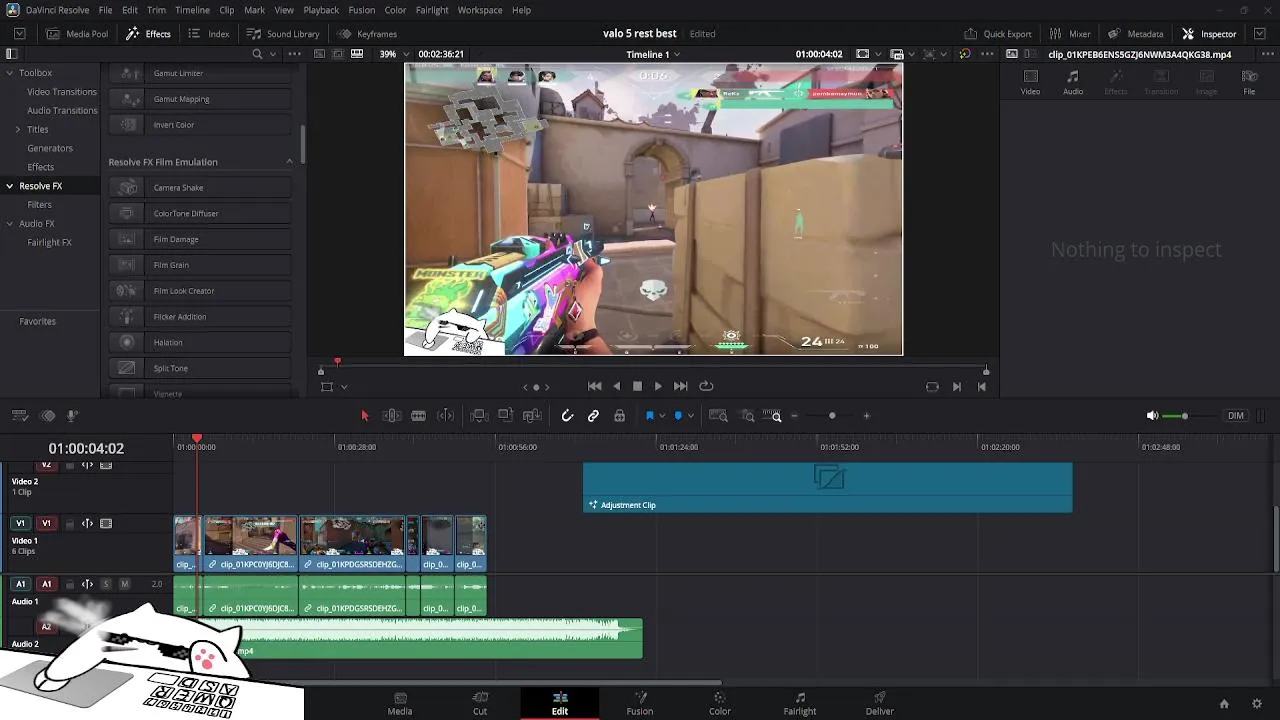The width and height of the screenshot is (1280, 720).
Task: Open the Keyframes panel
Action: pyautogui.click(x=367, y=34)
